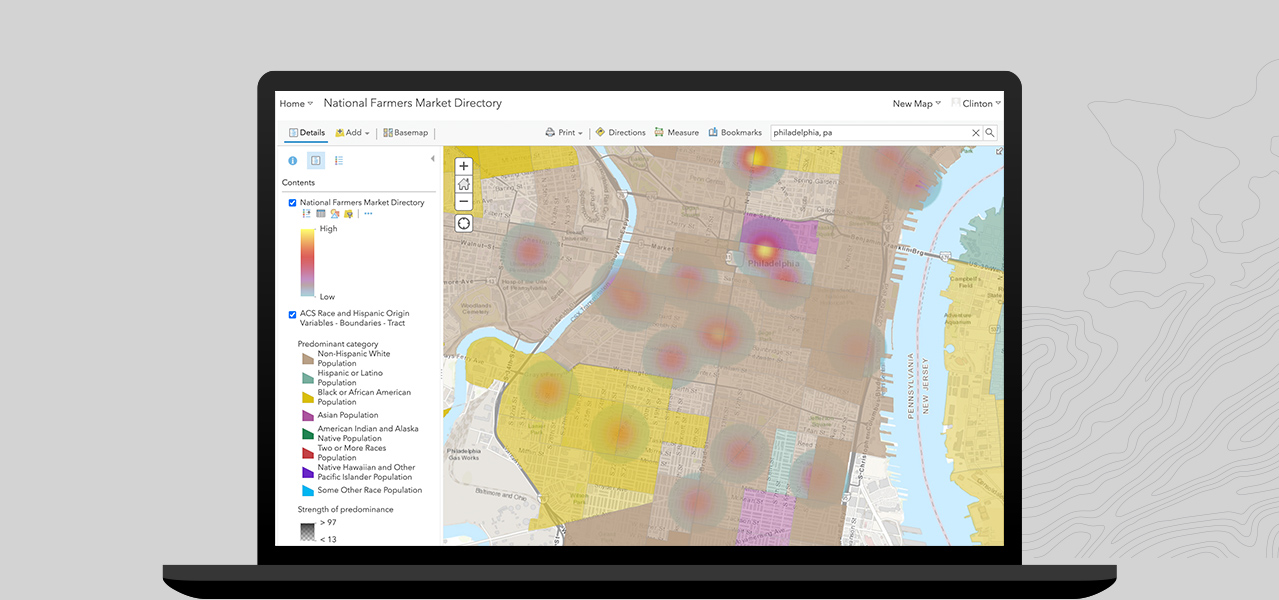Click Strength of predominance gradient swatch
This screenshot has height=600, width=1279.
tap(308, 532)
